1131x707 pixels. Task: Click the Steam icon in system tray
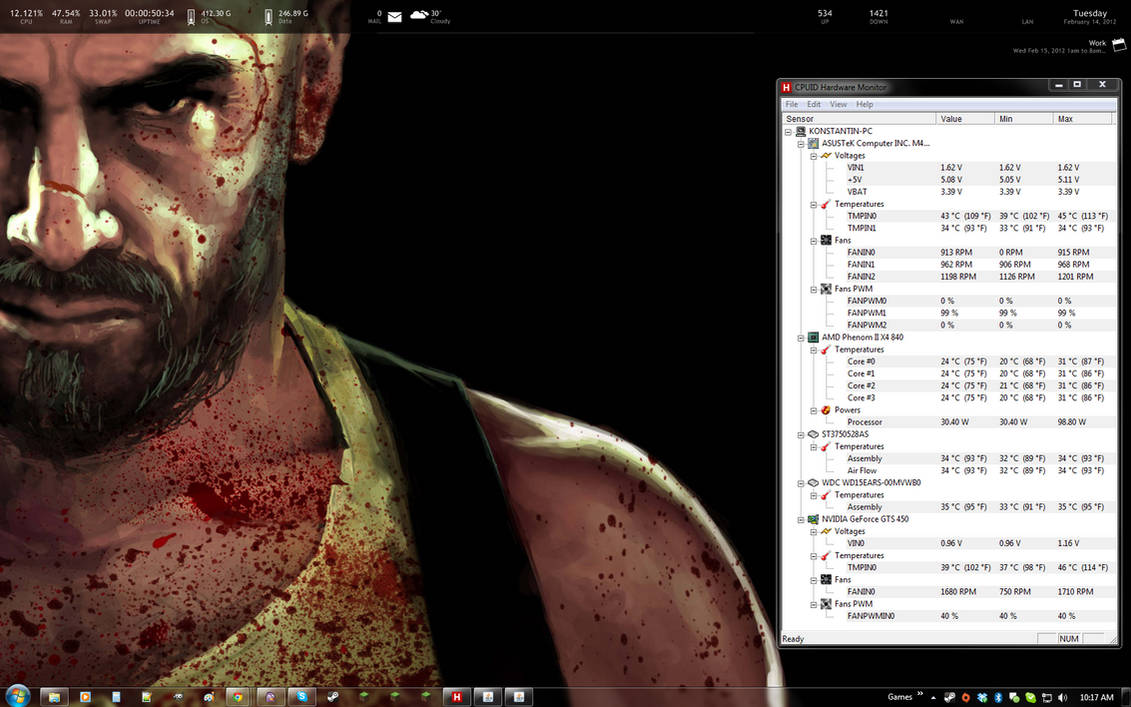[x=949, y=698]
